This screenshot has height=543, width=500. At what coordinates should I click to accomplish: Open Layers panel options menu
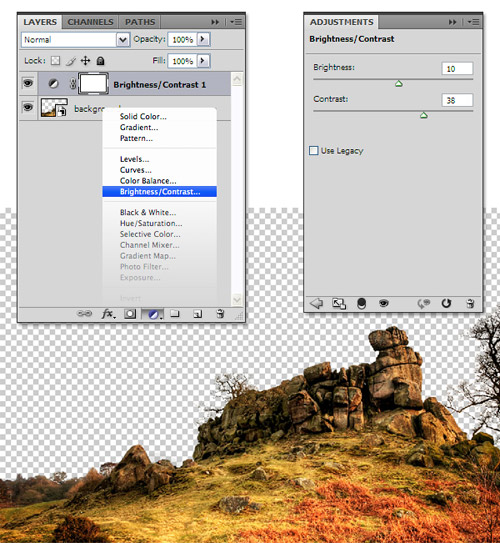click(x=236, y=22)
